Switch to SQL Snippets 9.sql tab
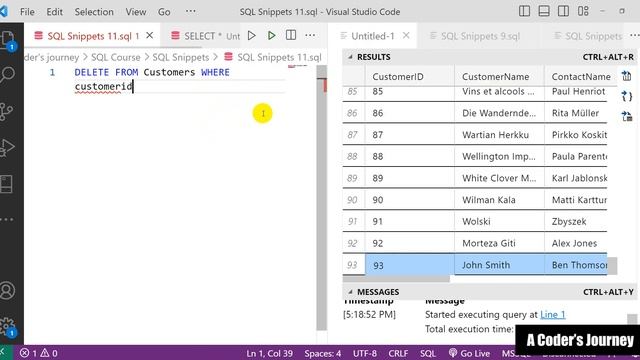 tap(480, 36)
